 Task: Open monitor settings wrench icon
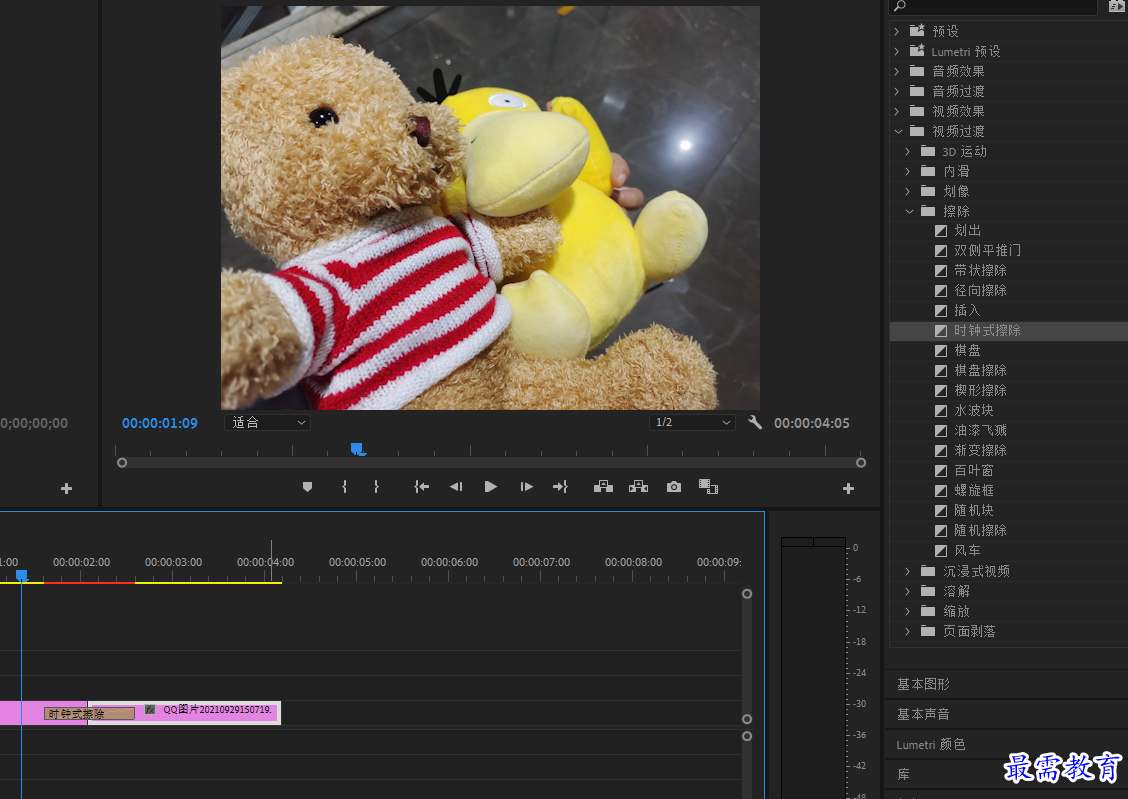[x=755, y=422]
